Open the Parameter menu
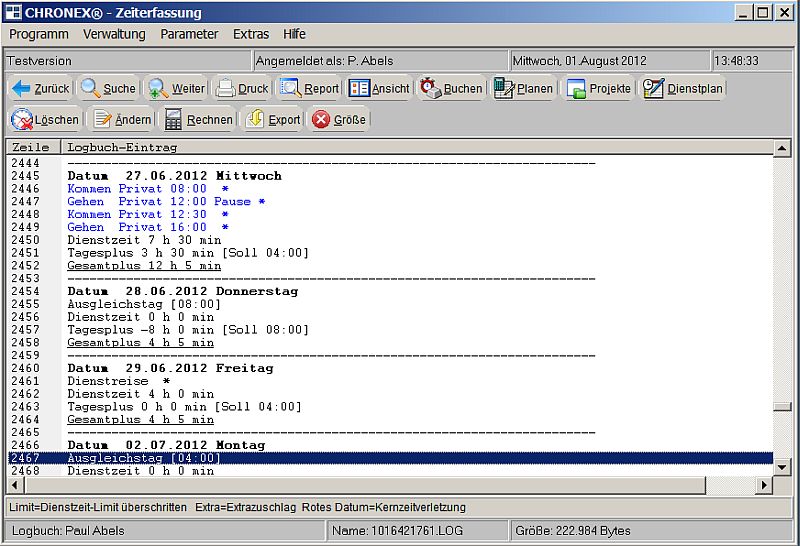The height and width of the screenshot is (546, 800). pos(189,34)
